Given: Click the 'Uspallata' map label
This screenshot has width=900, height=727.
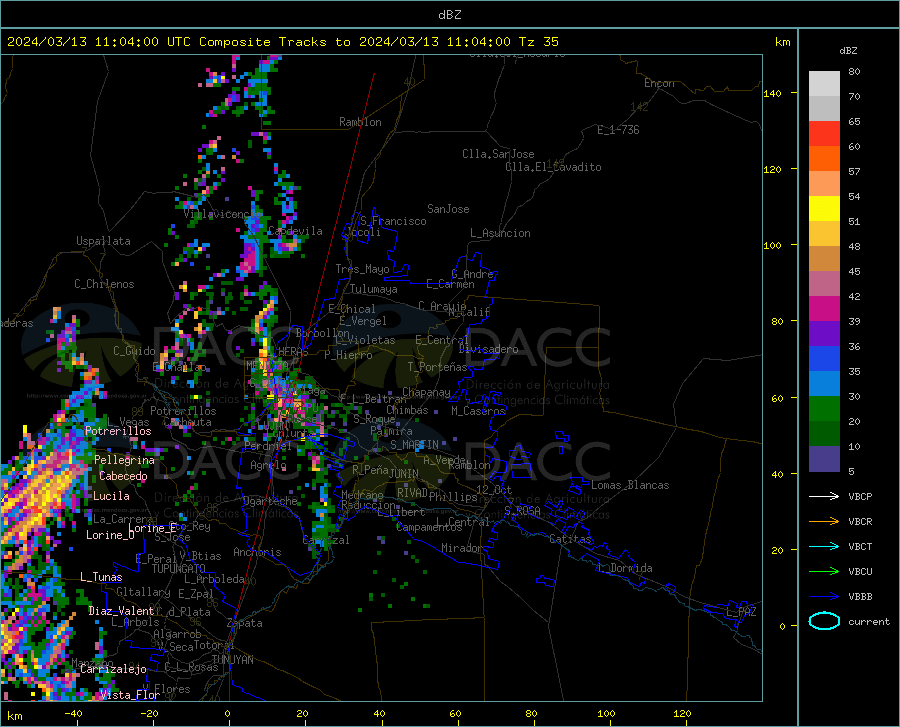Looking at the screenshot, I should 103,241.
